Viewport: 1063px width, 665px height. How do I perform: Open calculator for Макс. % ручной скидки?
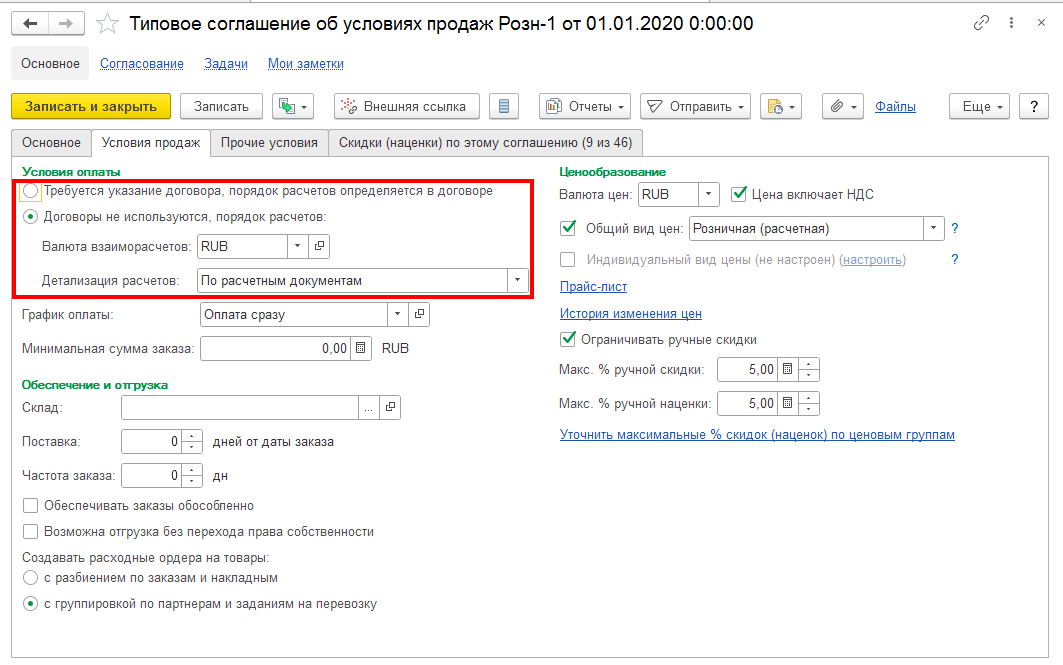pyautogui.click(x=788, y=370)
